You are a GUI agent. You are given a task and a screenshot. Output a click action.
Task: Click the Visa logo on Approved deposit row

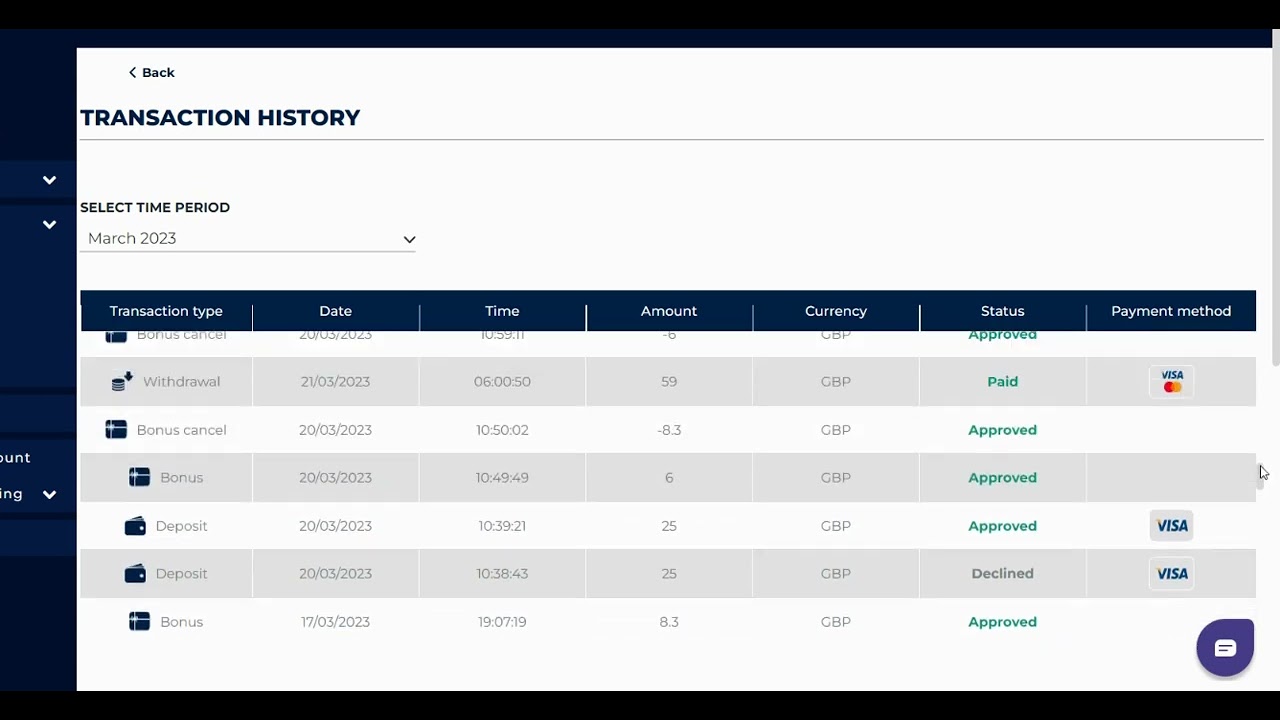(1172, 526)
